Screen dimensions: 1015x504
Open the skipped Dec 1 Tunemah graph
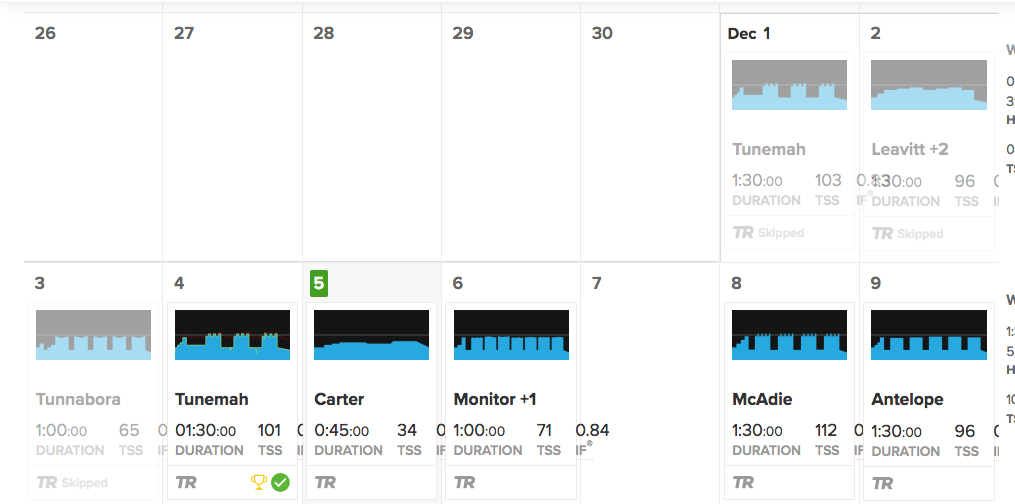790,85
